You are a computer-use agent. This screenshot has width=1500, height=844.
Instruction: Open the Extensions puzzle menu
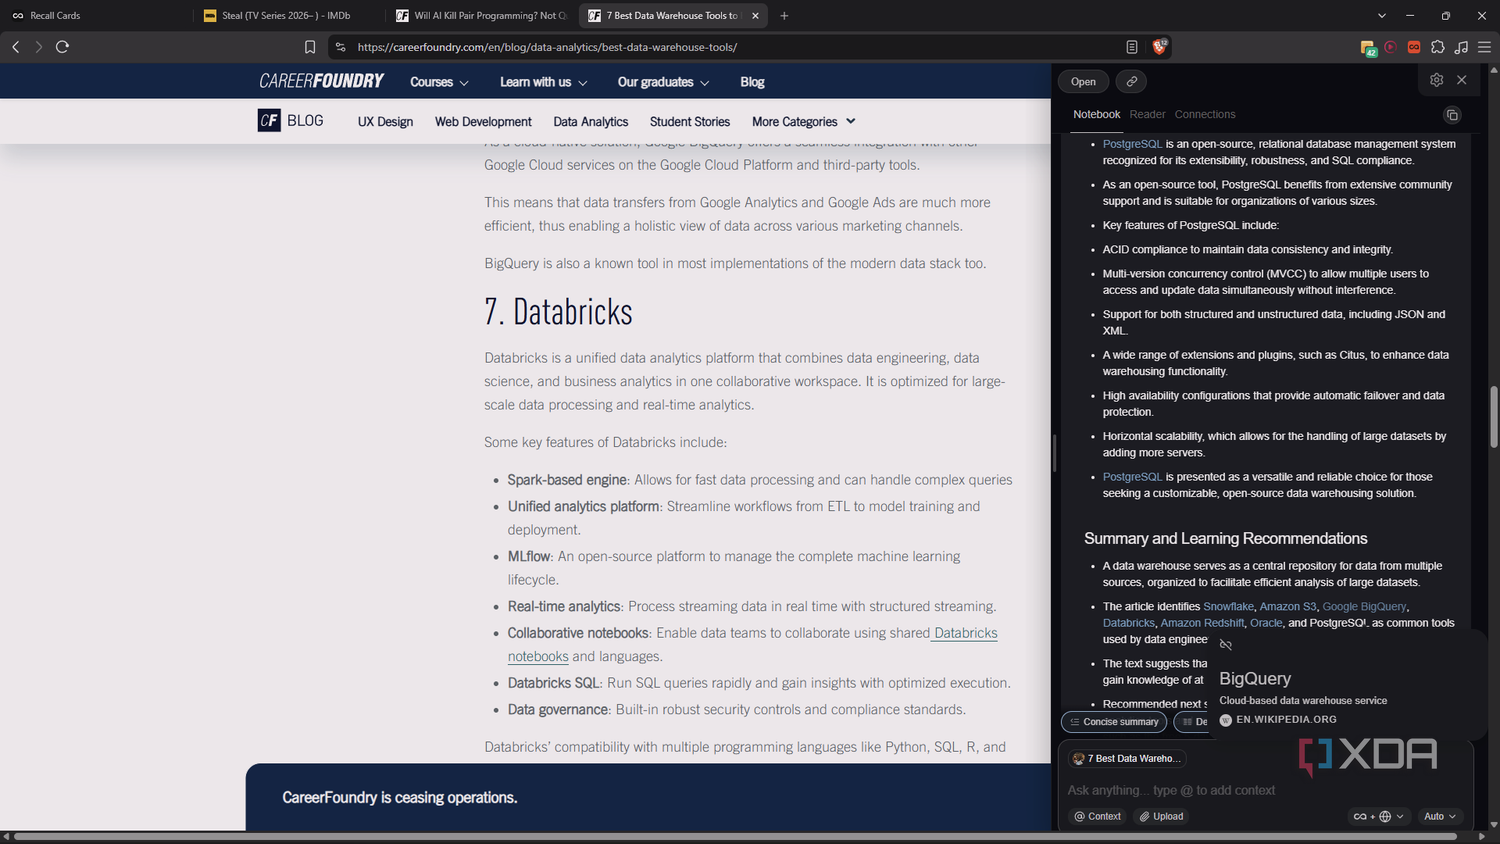click(x=1438, y=47)
